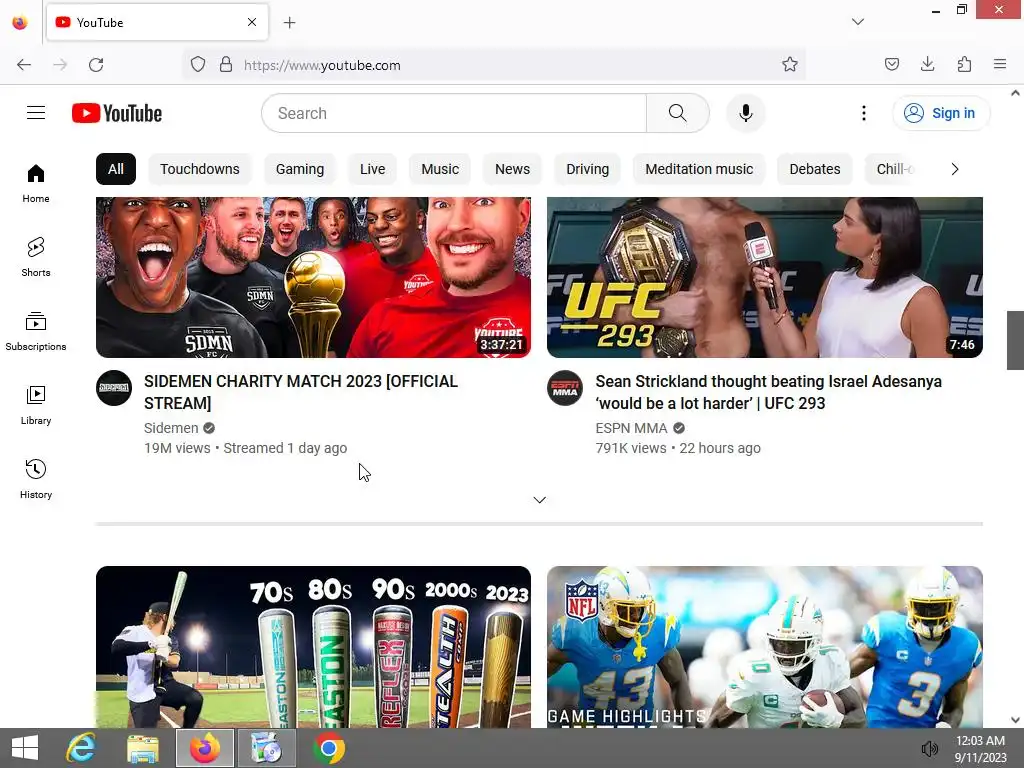Open tracking protection shield icon
The height and width of the screenshot is (768, 1024).
[x=198, y=65]
